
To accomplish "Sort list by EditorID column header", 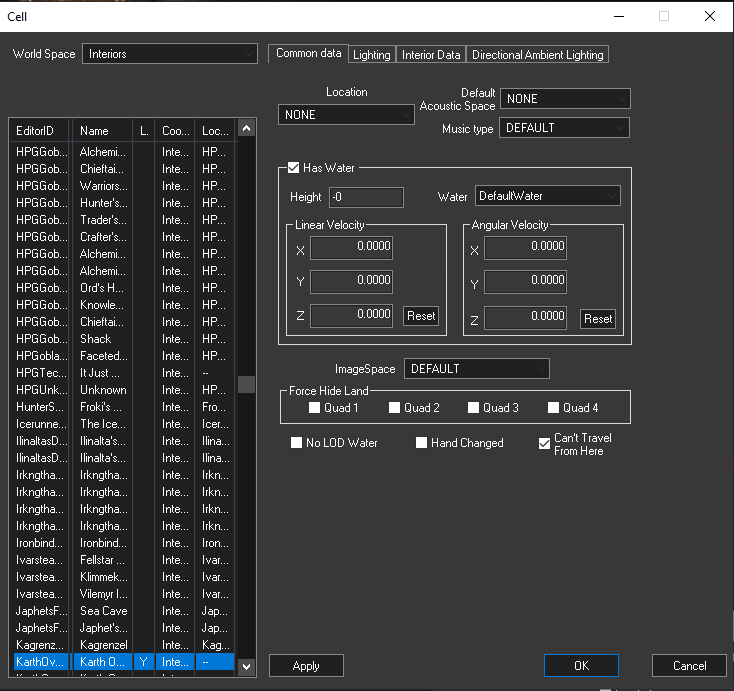I will 39,131.
